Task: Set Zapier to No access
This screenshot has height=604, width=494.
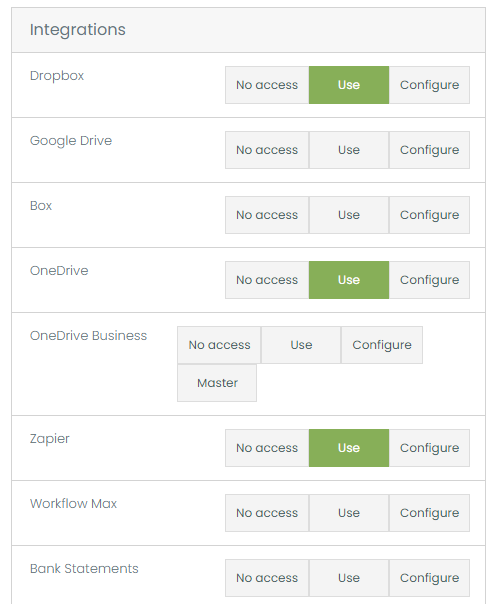Action: click(x=267, y=448)
